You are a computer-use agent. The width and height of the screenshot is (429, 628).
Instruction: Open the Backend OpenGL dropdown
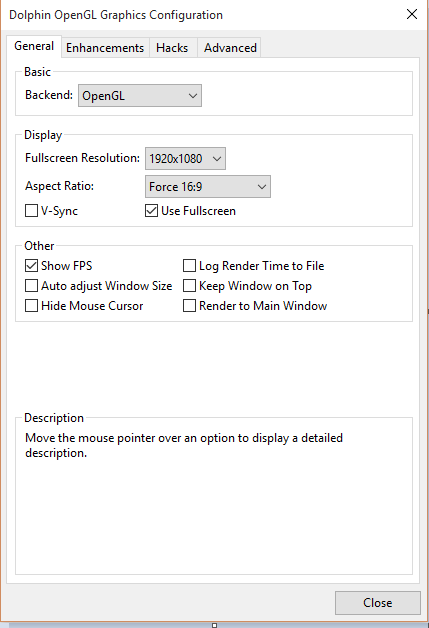click(140, 96)
